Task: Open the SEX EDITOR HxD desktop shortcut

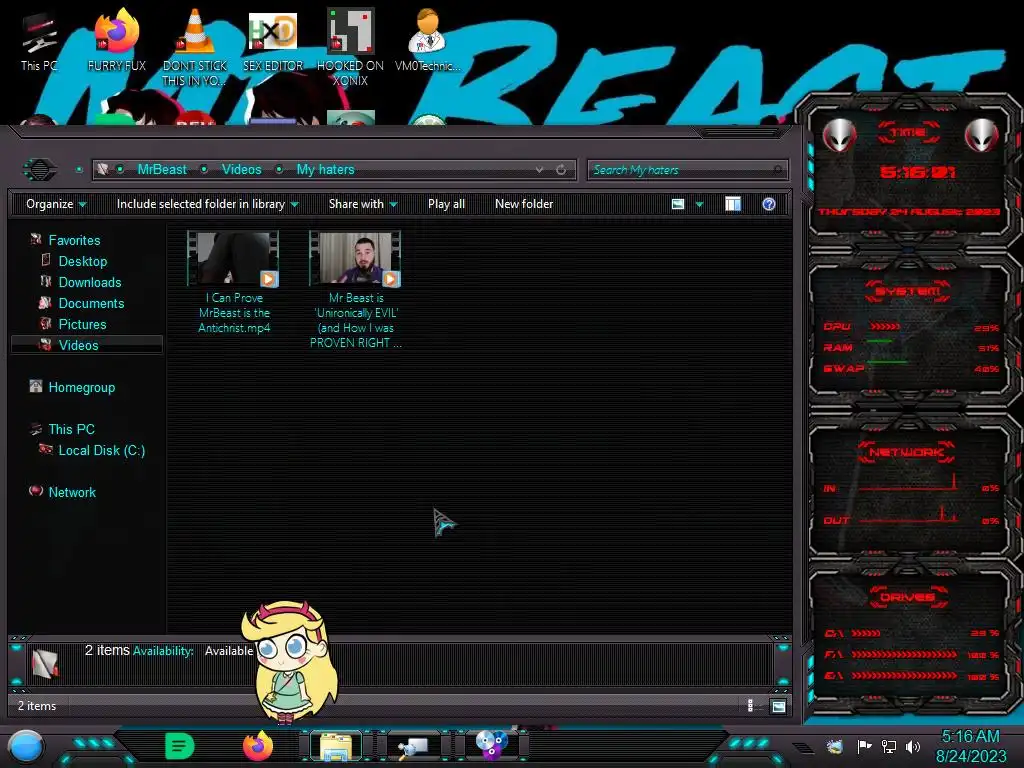Action: (273, 40)
